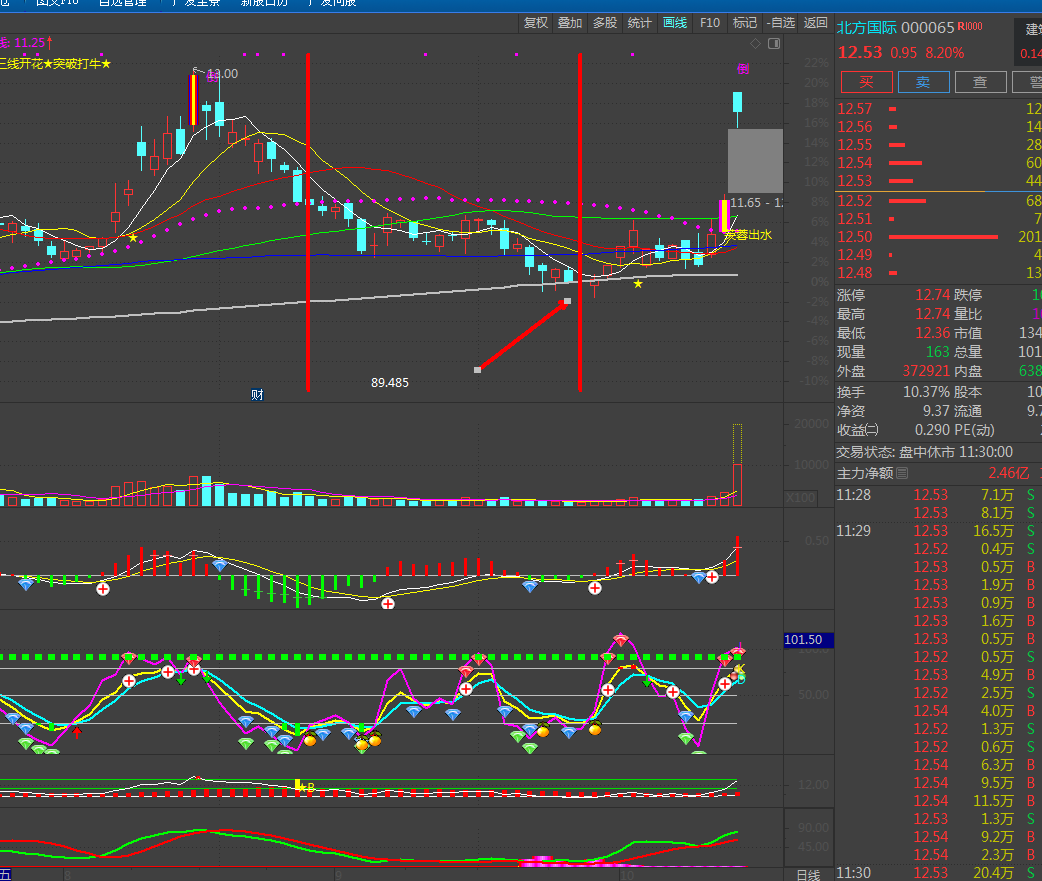Click the R1000 tag beside stock code
1042x881 pixels.
(x=970, y=27)
